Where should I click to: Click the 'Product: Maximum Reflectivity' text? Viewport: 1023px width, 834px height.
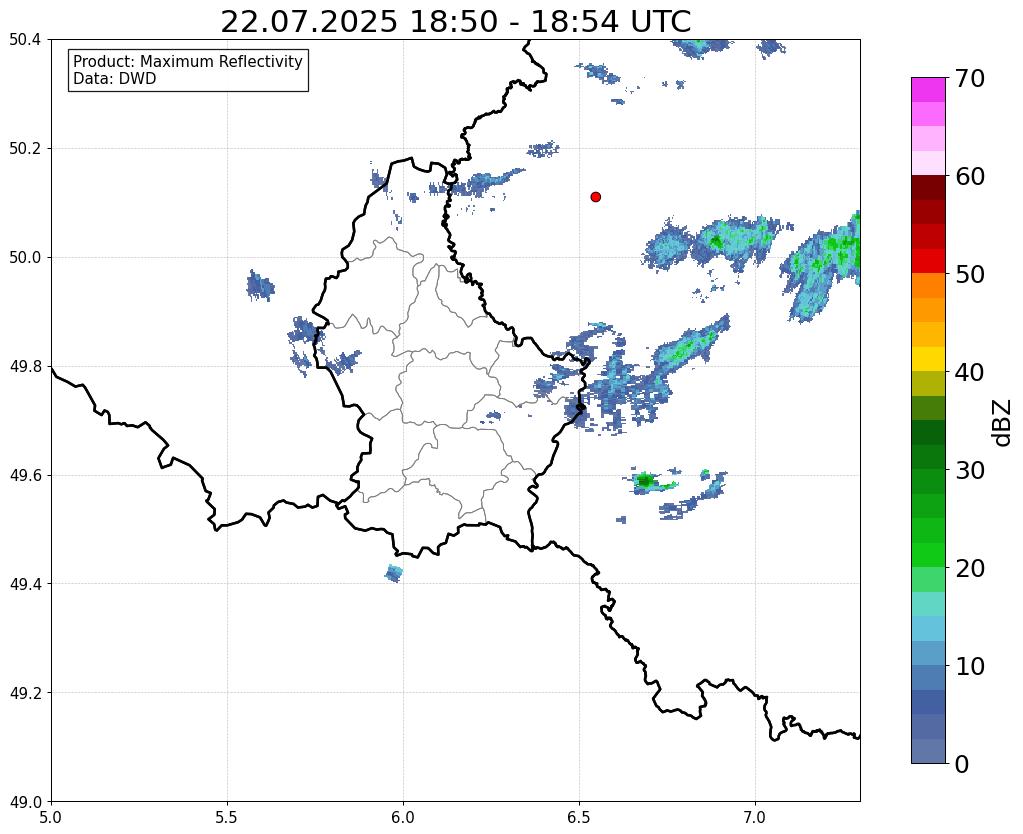[x=188, y=61]
